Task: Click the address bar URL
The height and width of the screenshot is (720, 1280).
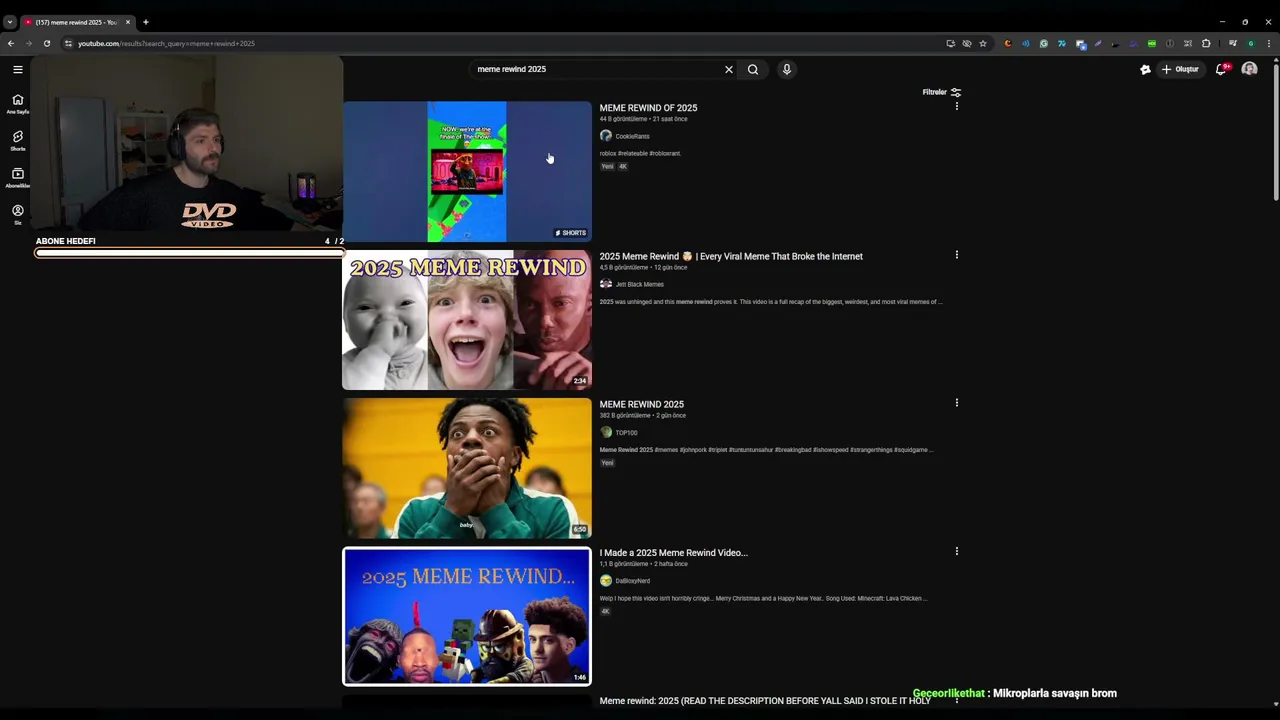Action: pyautogui.click(x=166, y=43)
